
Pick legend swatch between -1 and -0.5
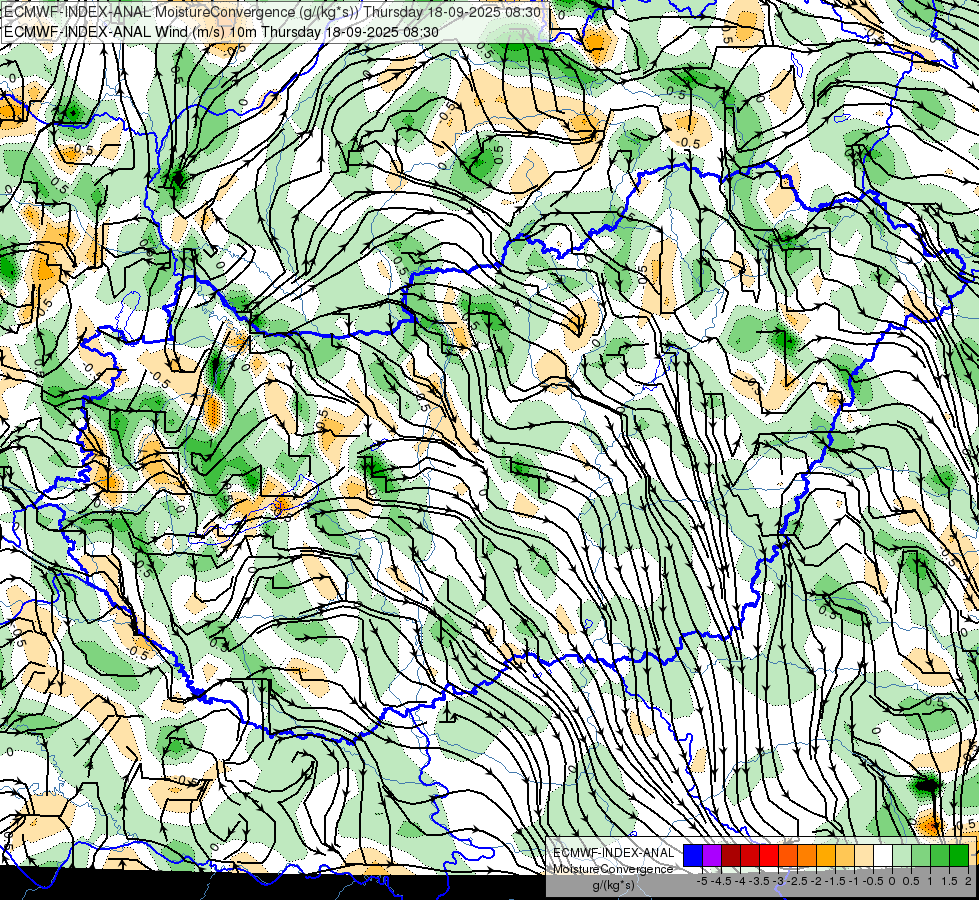(863, 856)
